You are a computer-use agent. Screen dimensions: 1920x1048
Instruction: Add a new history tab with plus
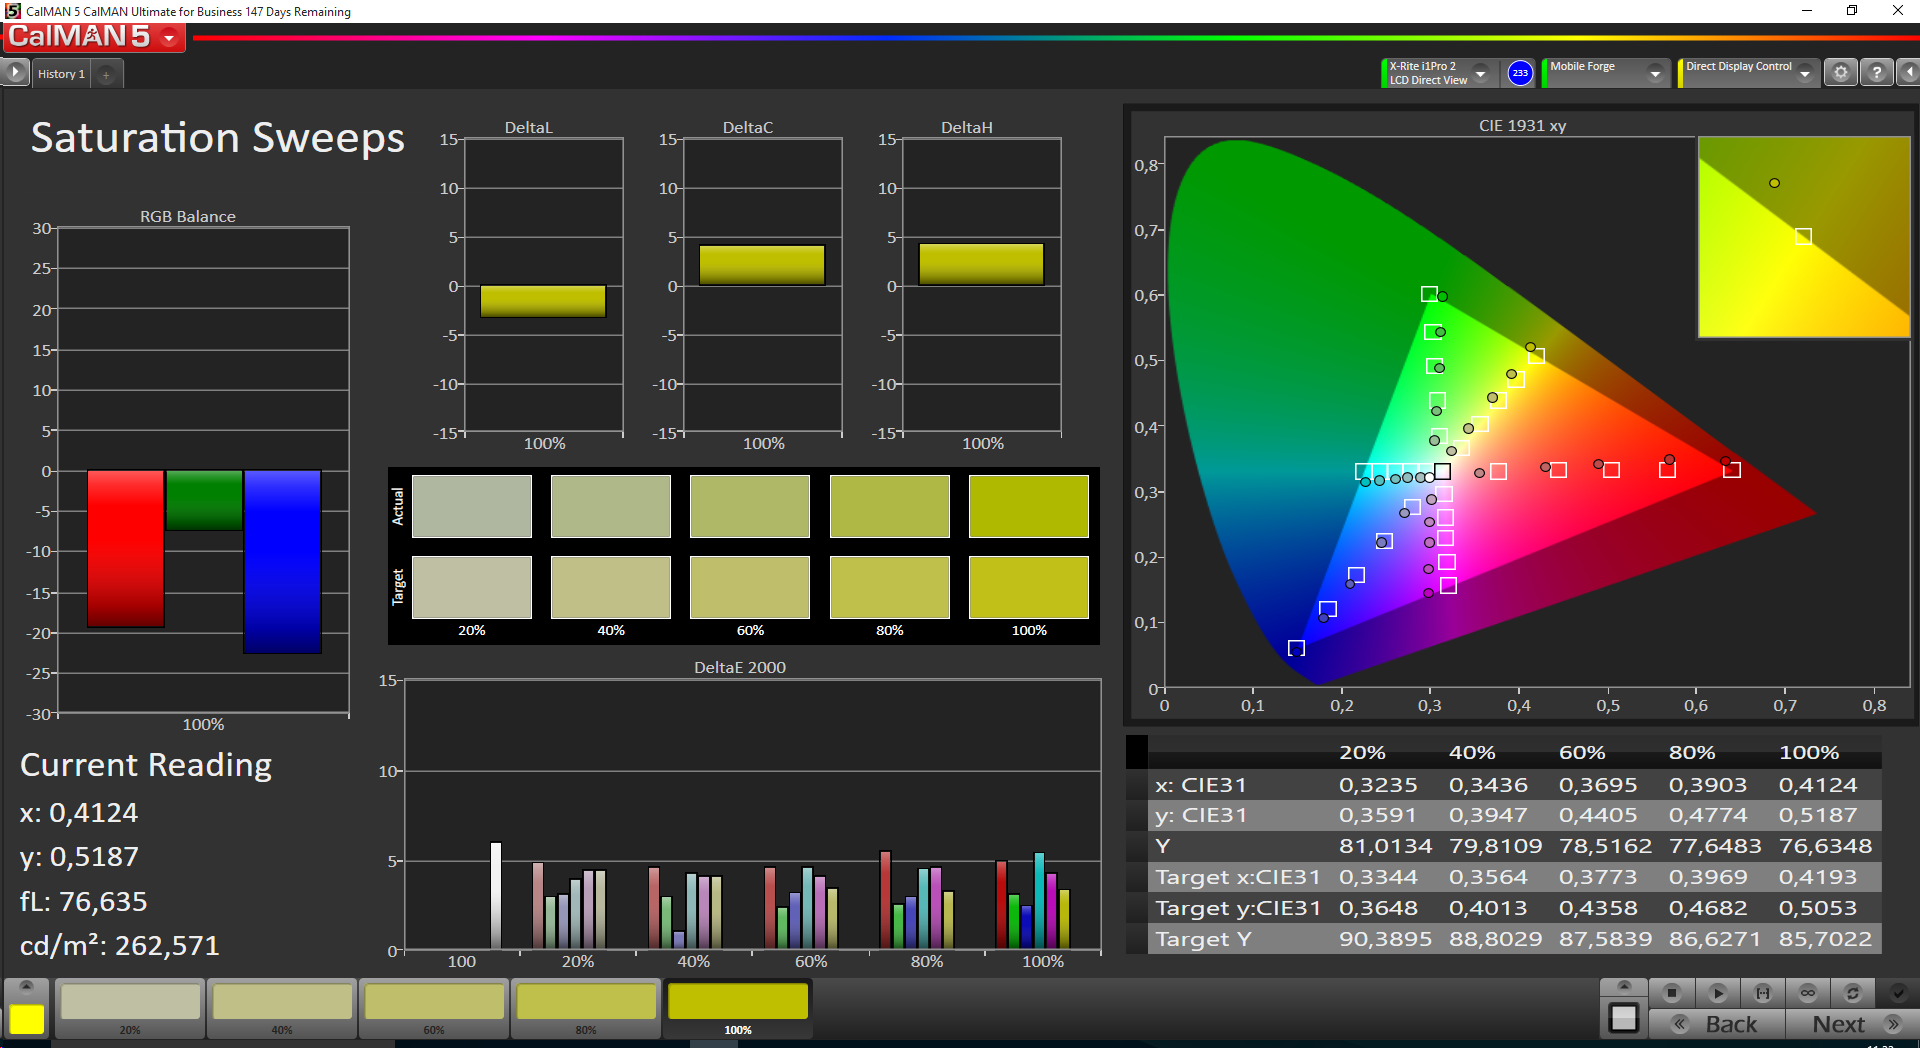tap(106, 74)
